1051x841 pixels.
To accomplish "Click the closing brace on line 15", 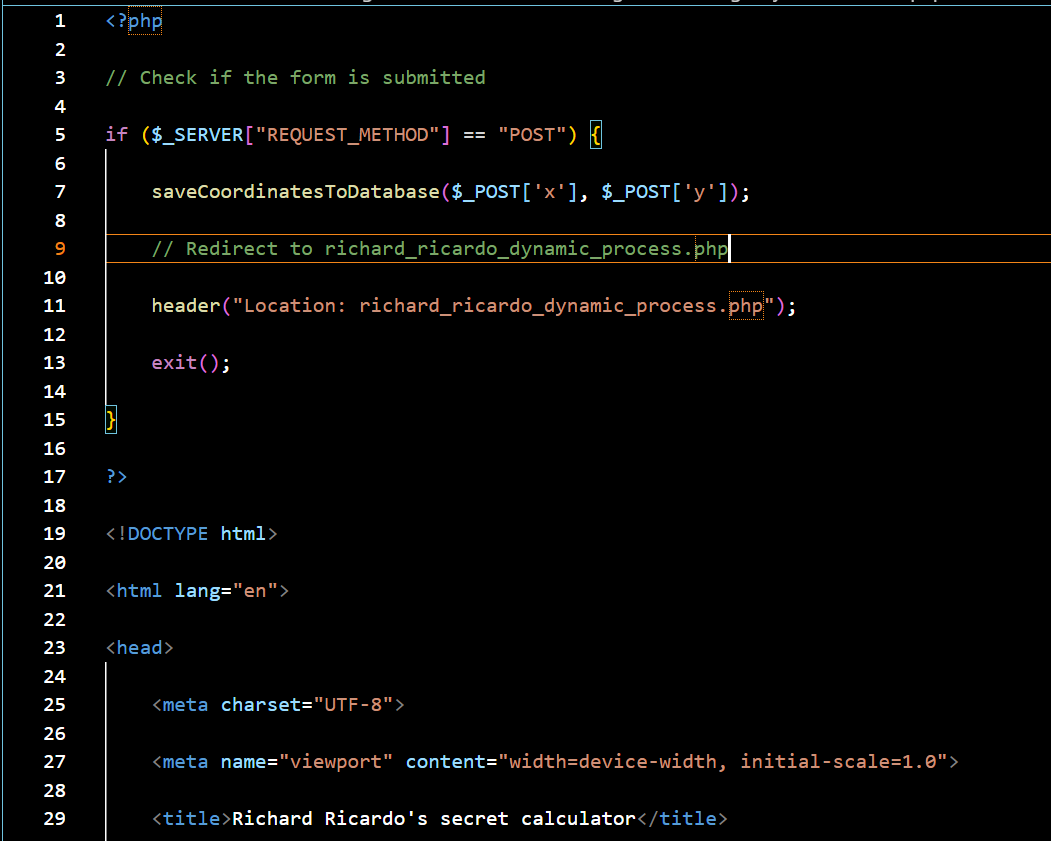I will coord(110,419).
